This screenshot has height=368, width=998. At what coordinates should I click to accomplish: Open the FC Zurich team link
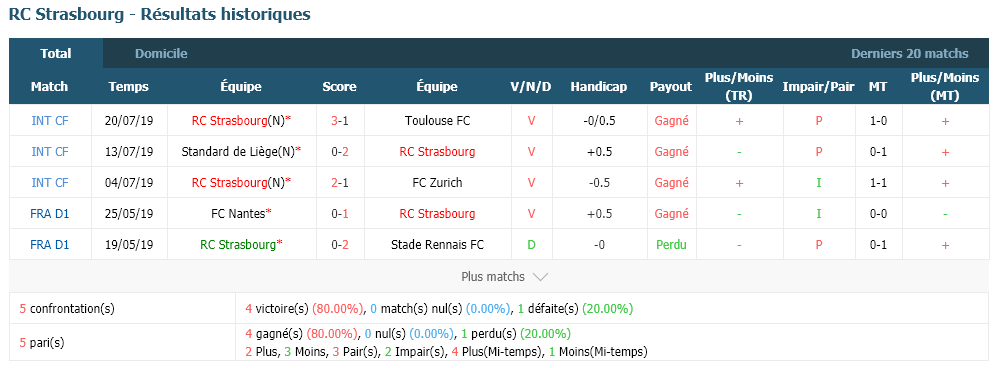click(x=437, y=182)
